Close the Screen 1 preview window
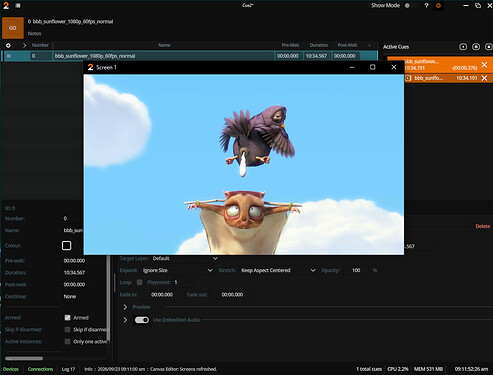The height and width of the screenshot is (375, 493). (x=394, y=67)
